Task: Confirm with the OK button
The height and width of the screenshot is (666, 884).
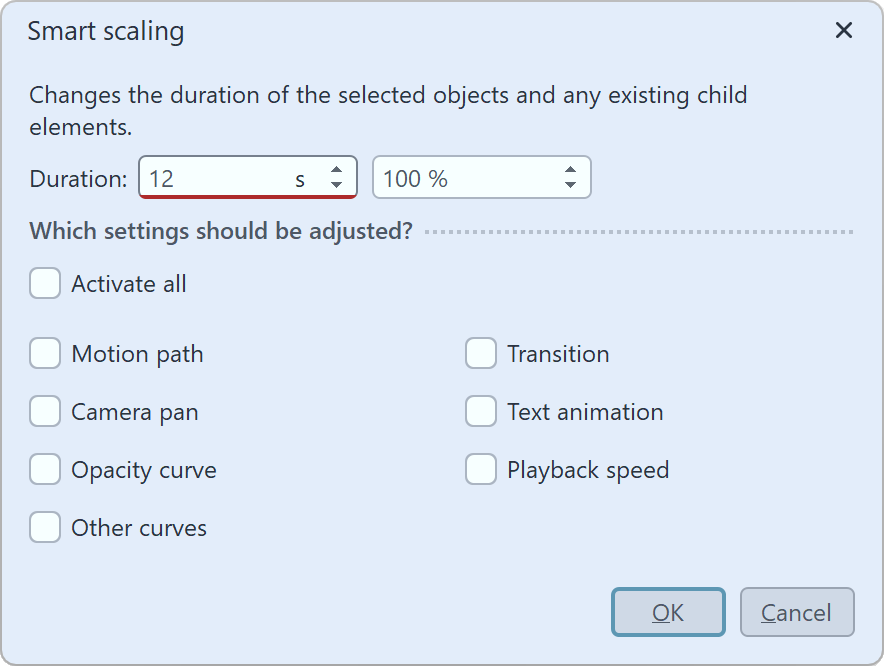Action: pos(668,612)
